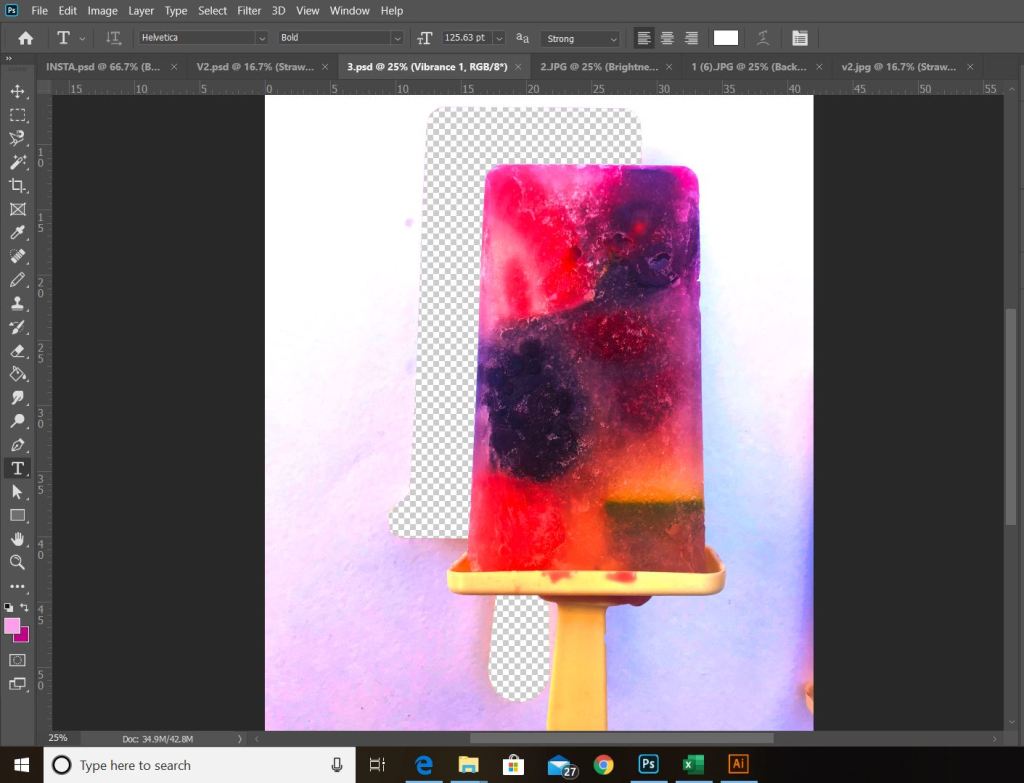The height and width of the screenshot is (783, 1024).
Task: Pick the Magic Wand tool
Action: (17, 162)
